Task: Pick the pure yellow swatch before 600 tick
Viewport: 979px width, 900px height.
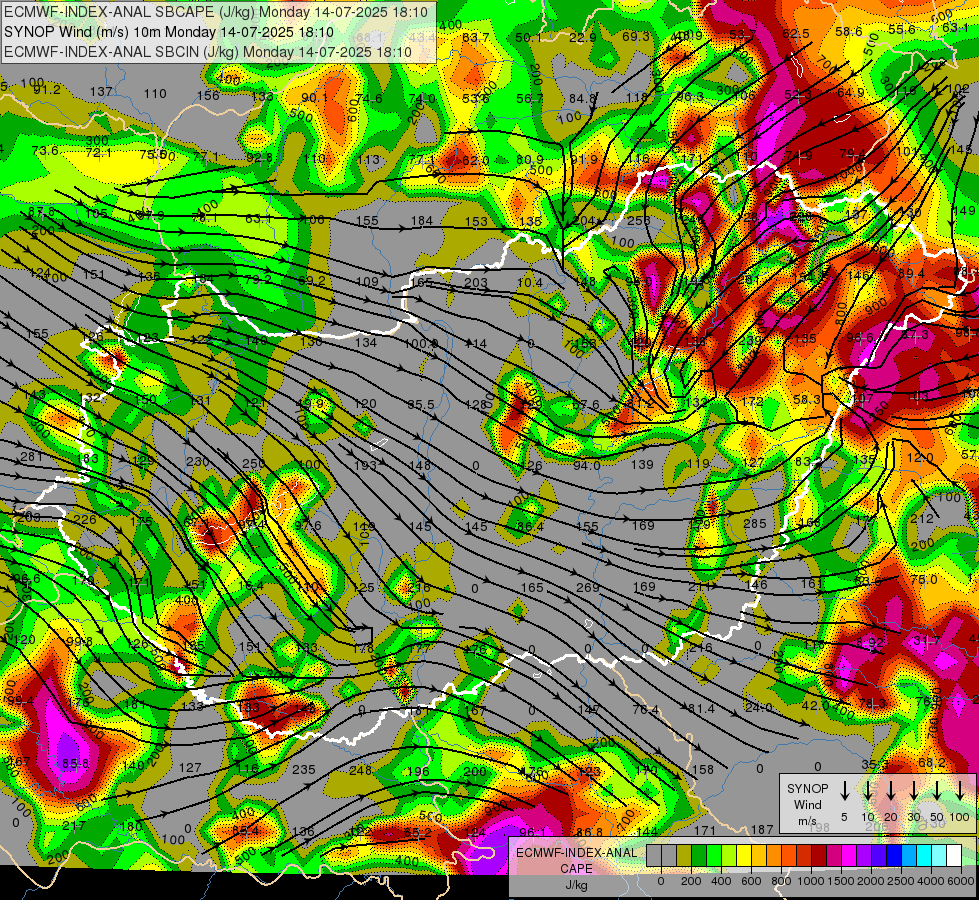Action: pos(744,856)
